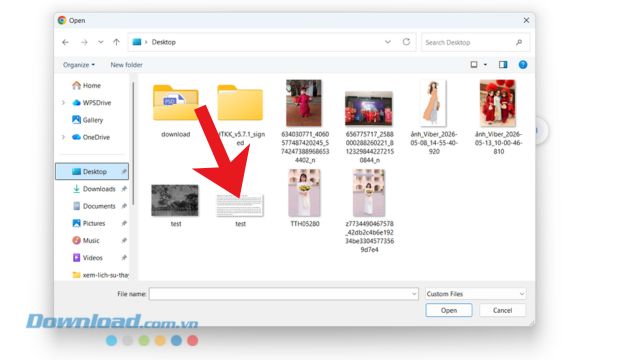640x360 pixels.
Task: Open Gallery in the sidebar
Action: click(x=87, y=120)
